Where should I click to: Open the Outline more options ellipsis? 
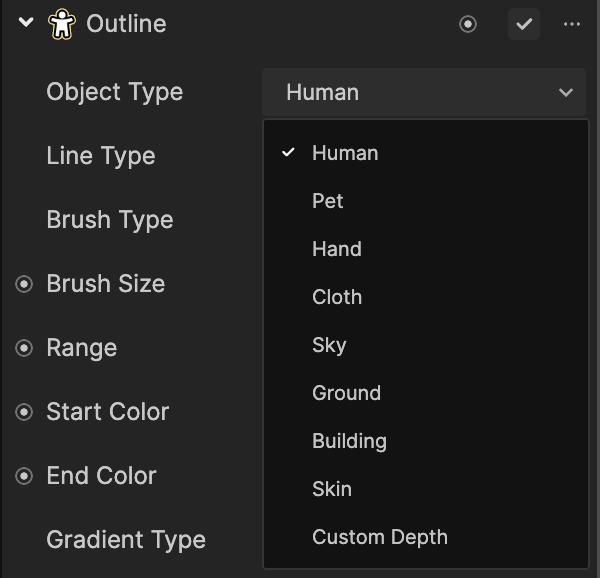pyautogui.click(x=572, y=24)
